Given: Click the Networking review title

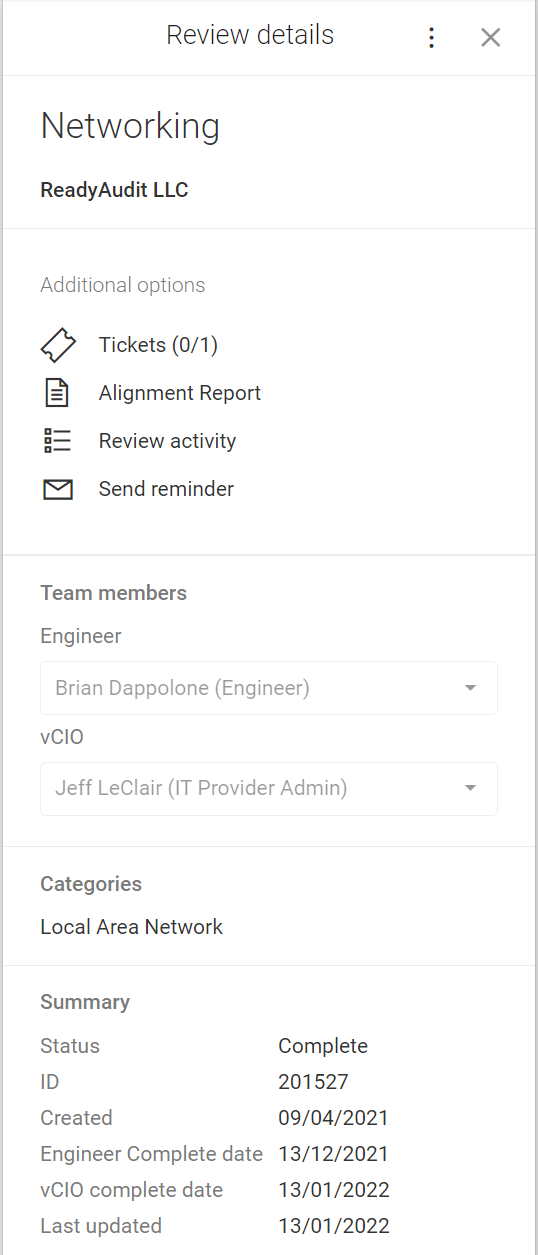Looking at the screenshot, I should click(x=130, y=126).
